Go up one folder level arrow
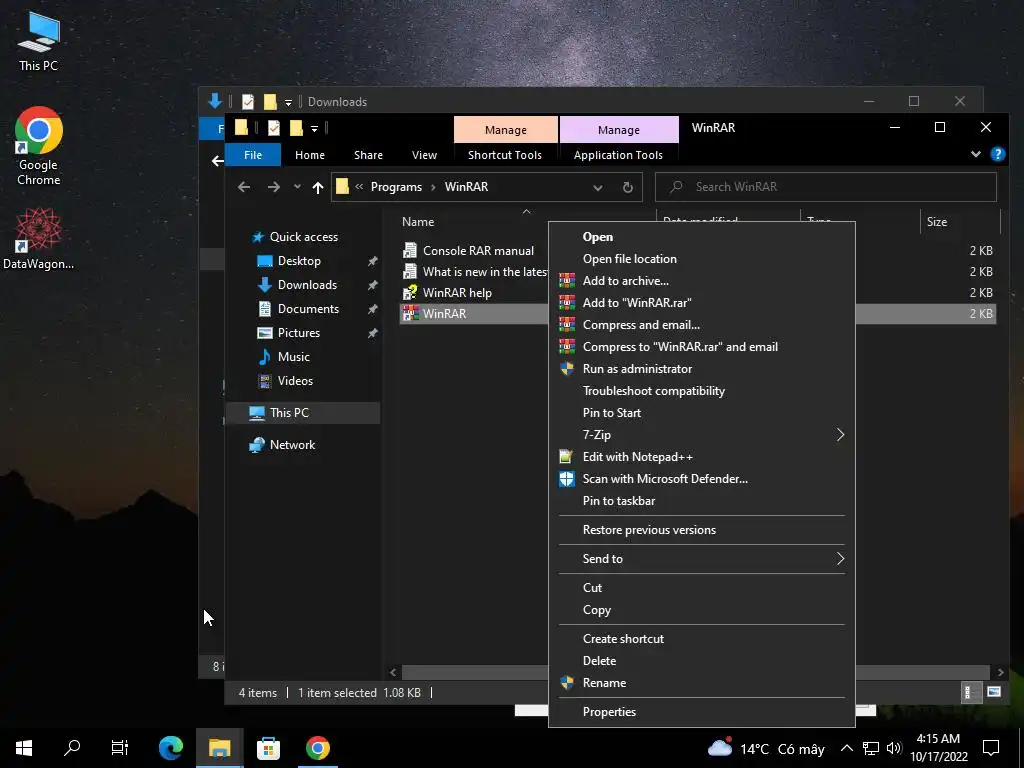The height and width of the screenshot is (768, 1024). click(318, 187)
